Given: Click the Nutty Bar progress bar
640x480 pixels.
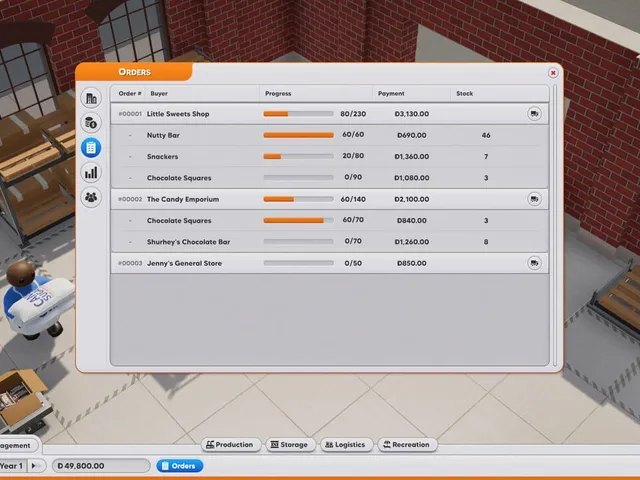Looking at the screenshot, I should [298, 135].
